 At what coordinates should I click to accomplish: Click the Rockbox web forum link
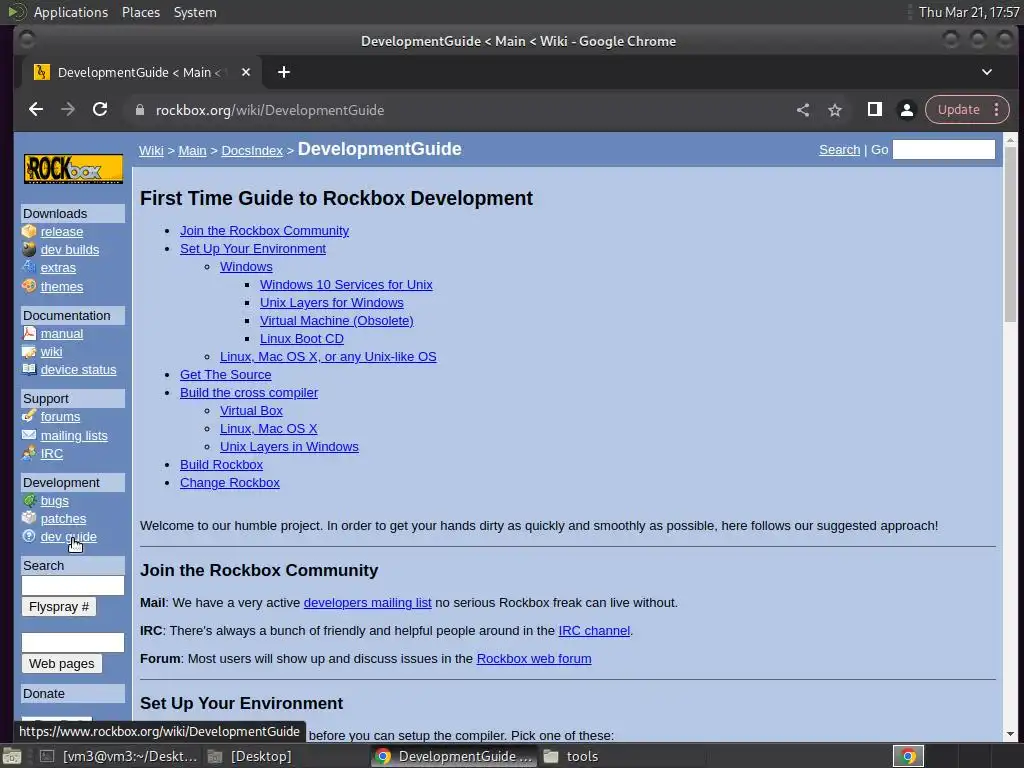[534, 659]
